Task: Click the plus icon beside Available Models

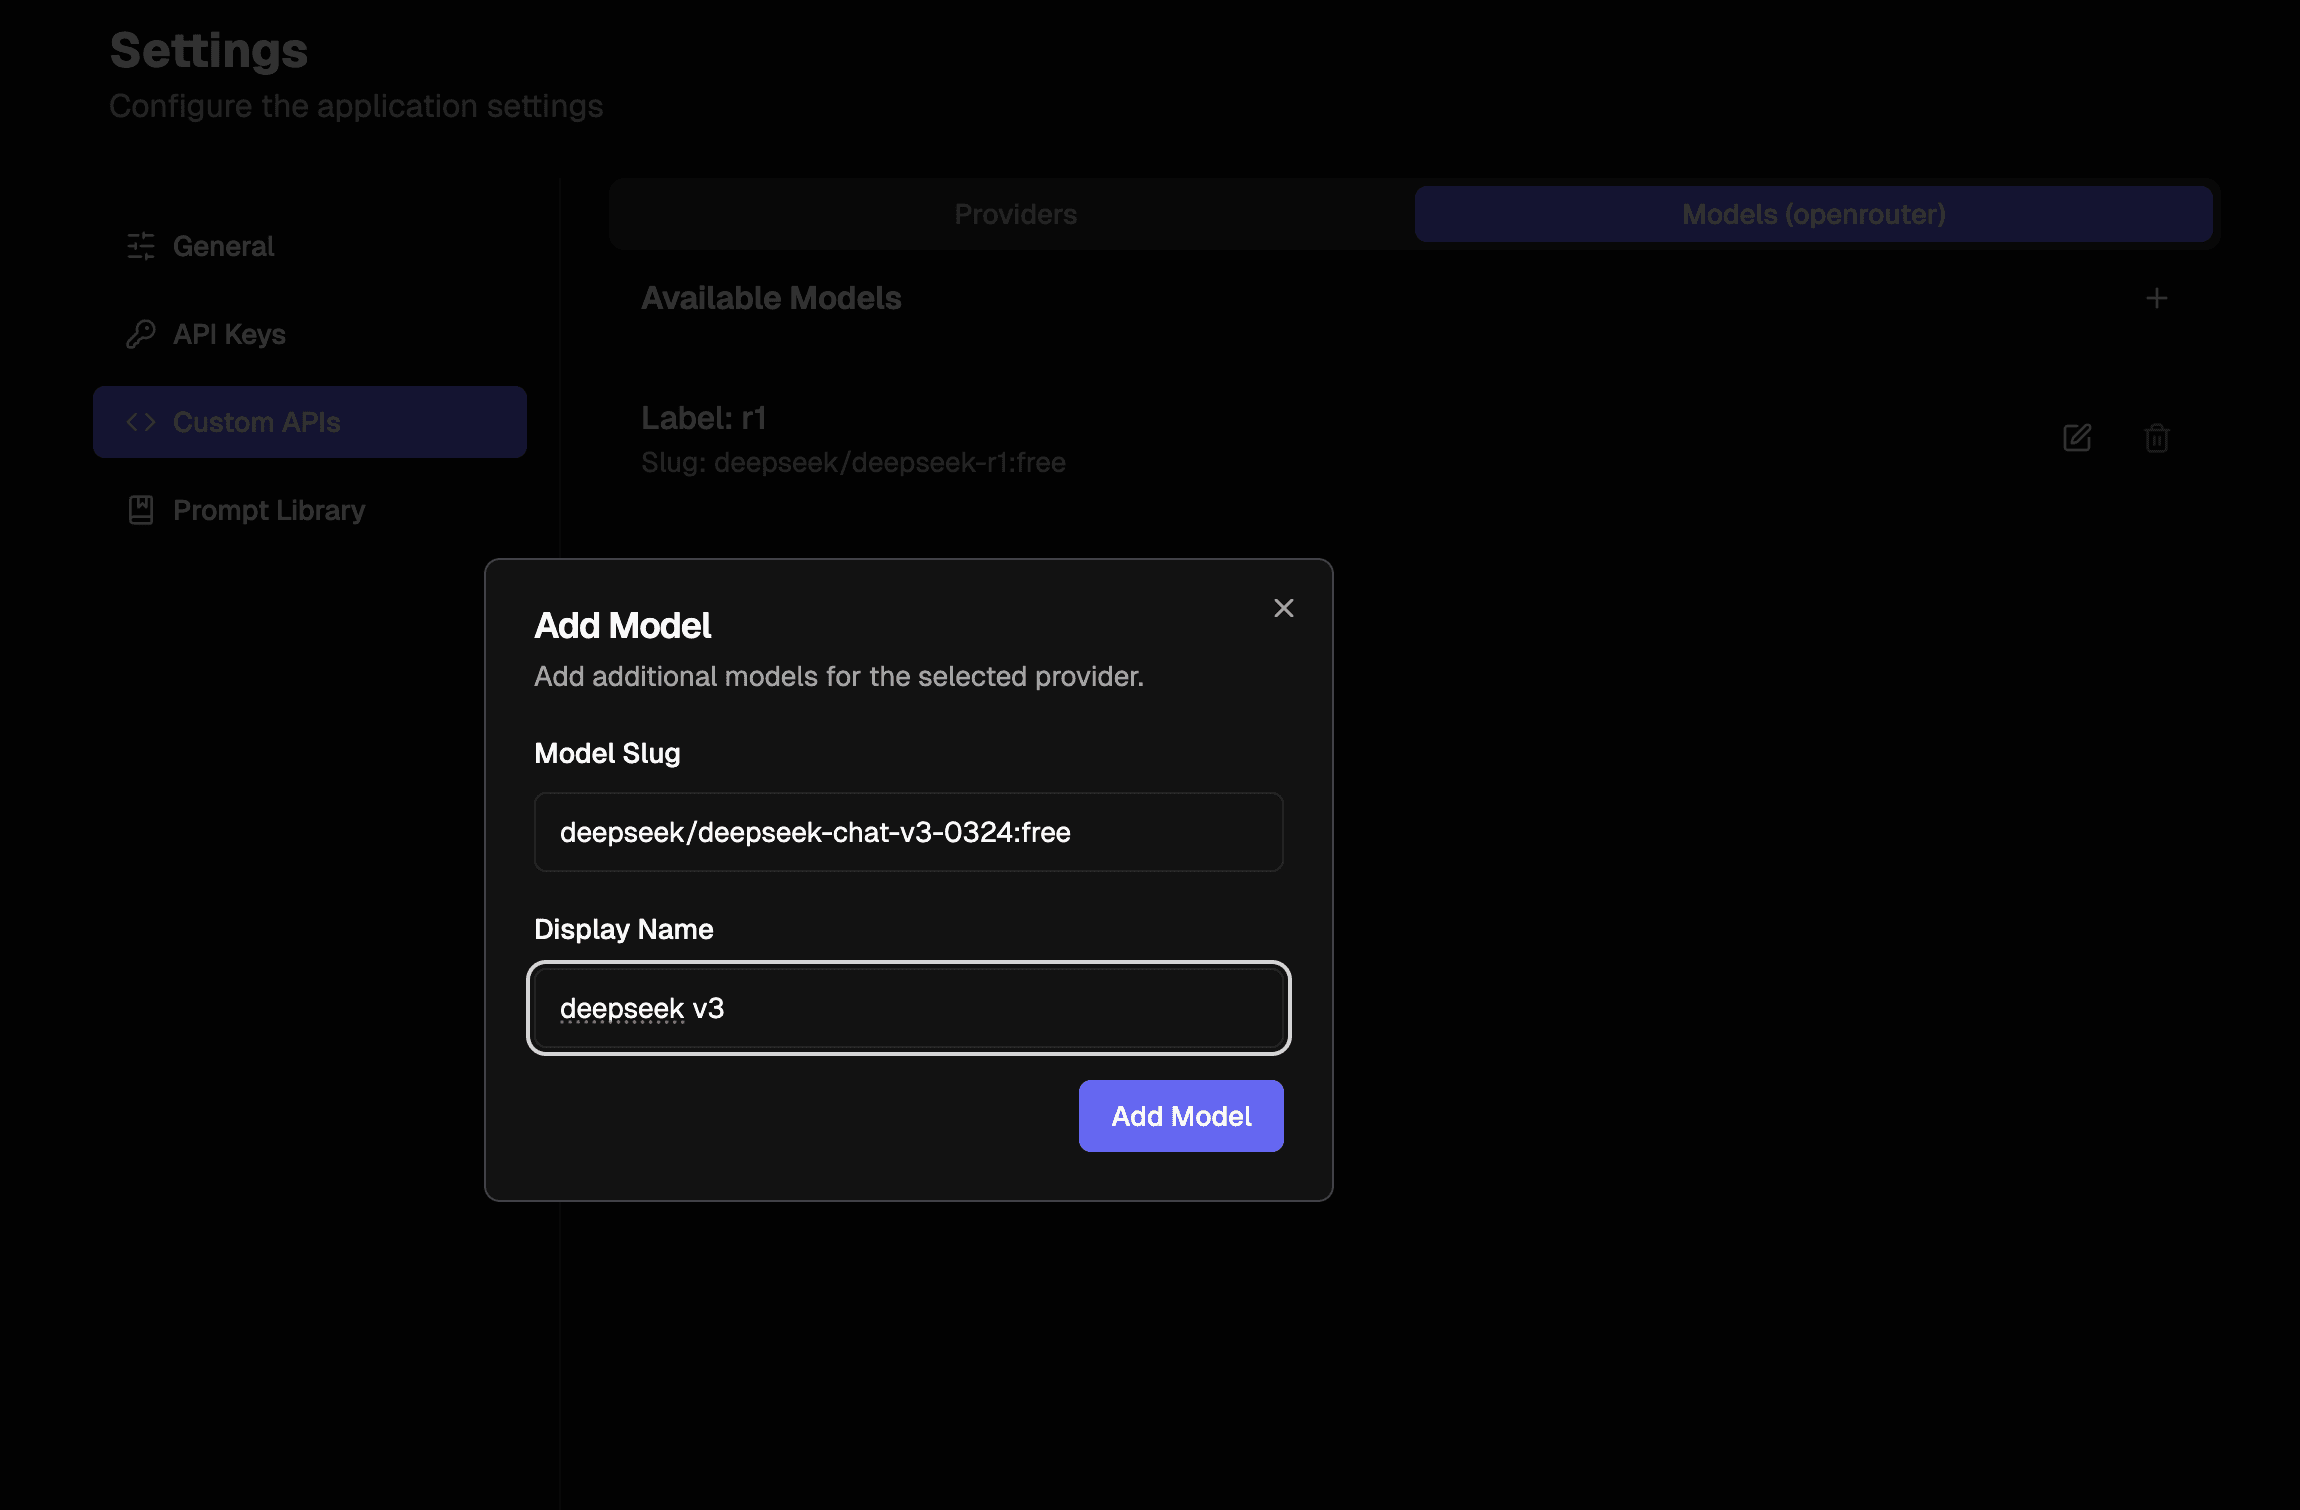Action: pyautogui.click(x=2157, y=298)
